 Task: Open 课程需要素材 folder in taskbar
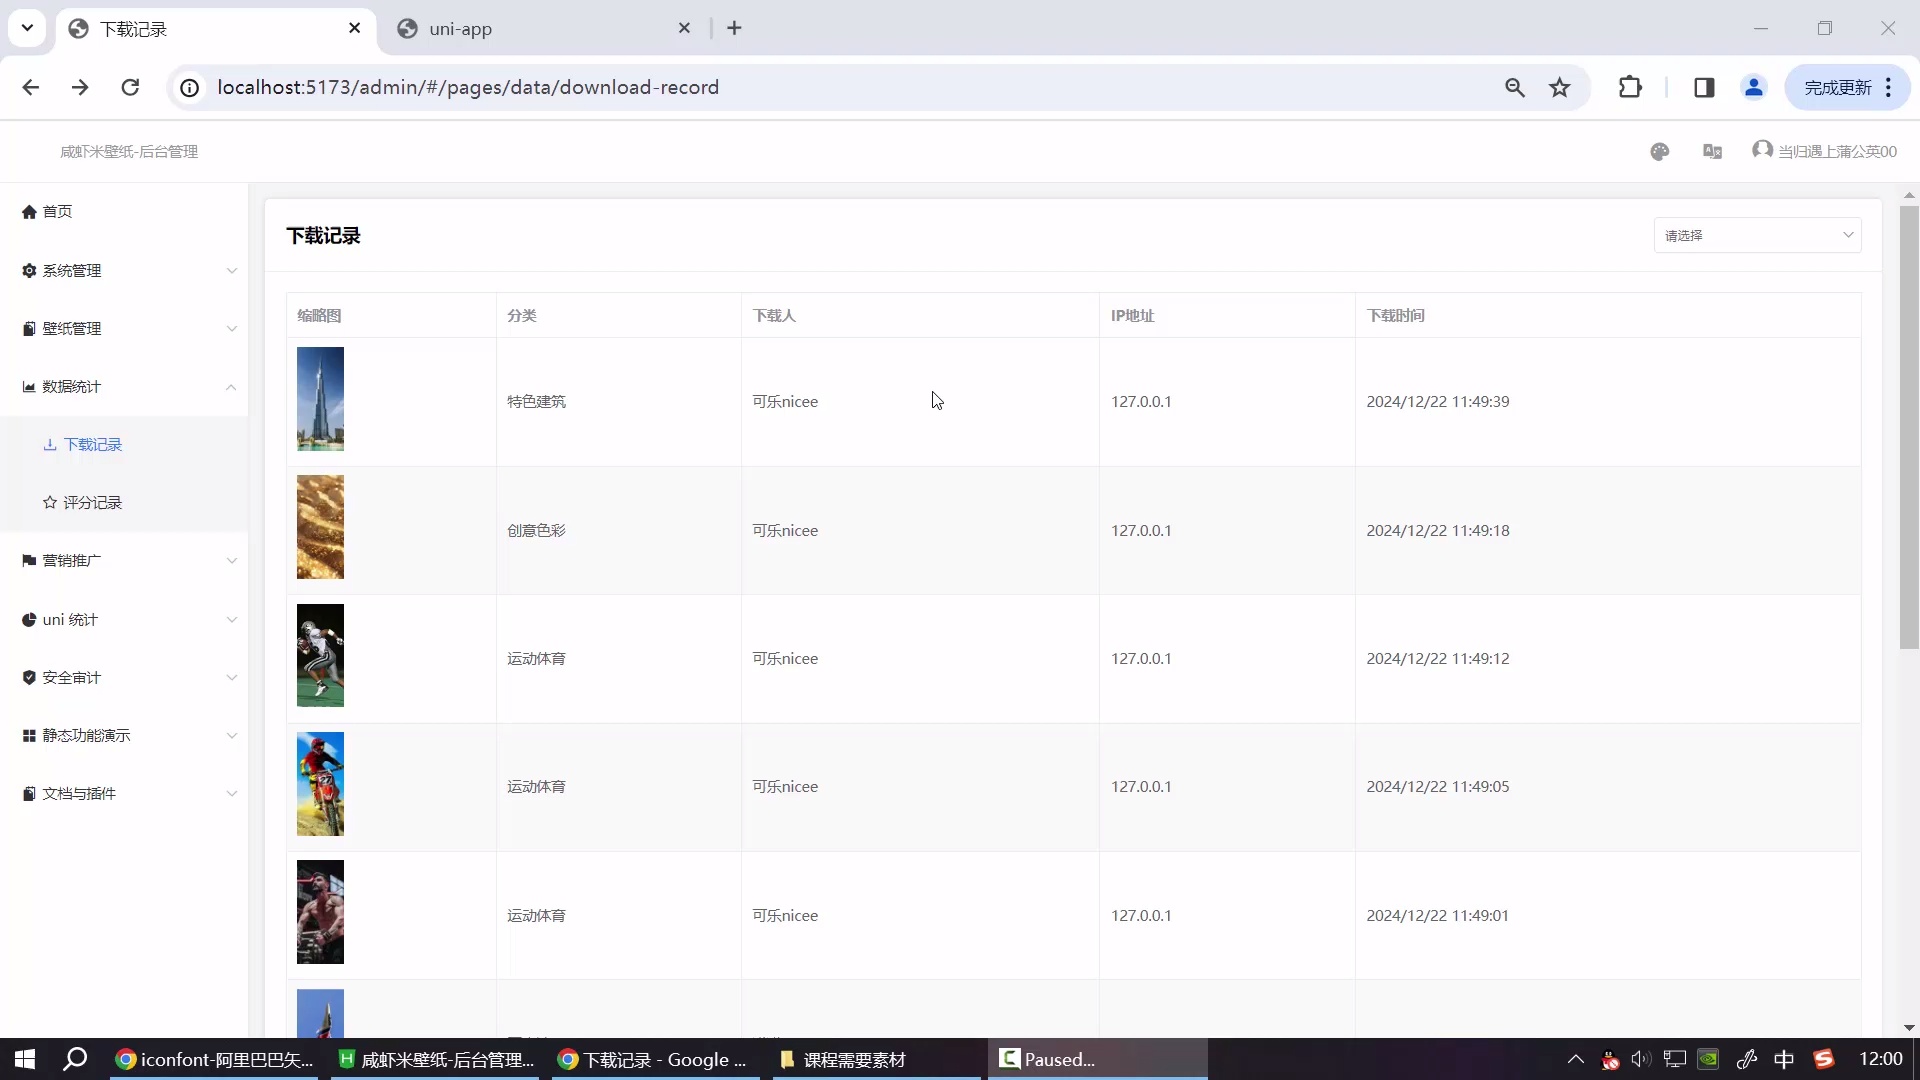(x=853, y=1060)
